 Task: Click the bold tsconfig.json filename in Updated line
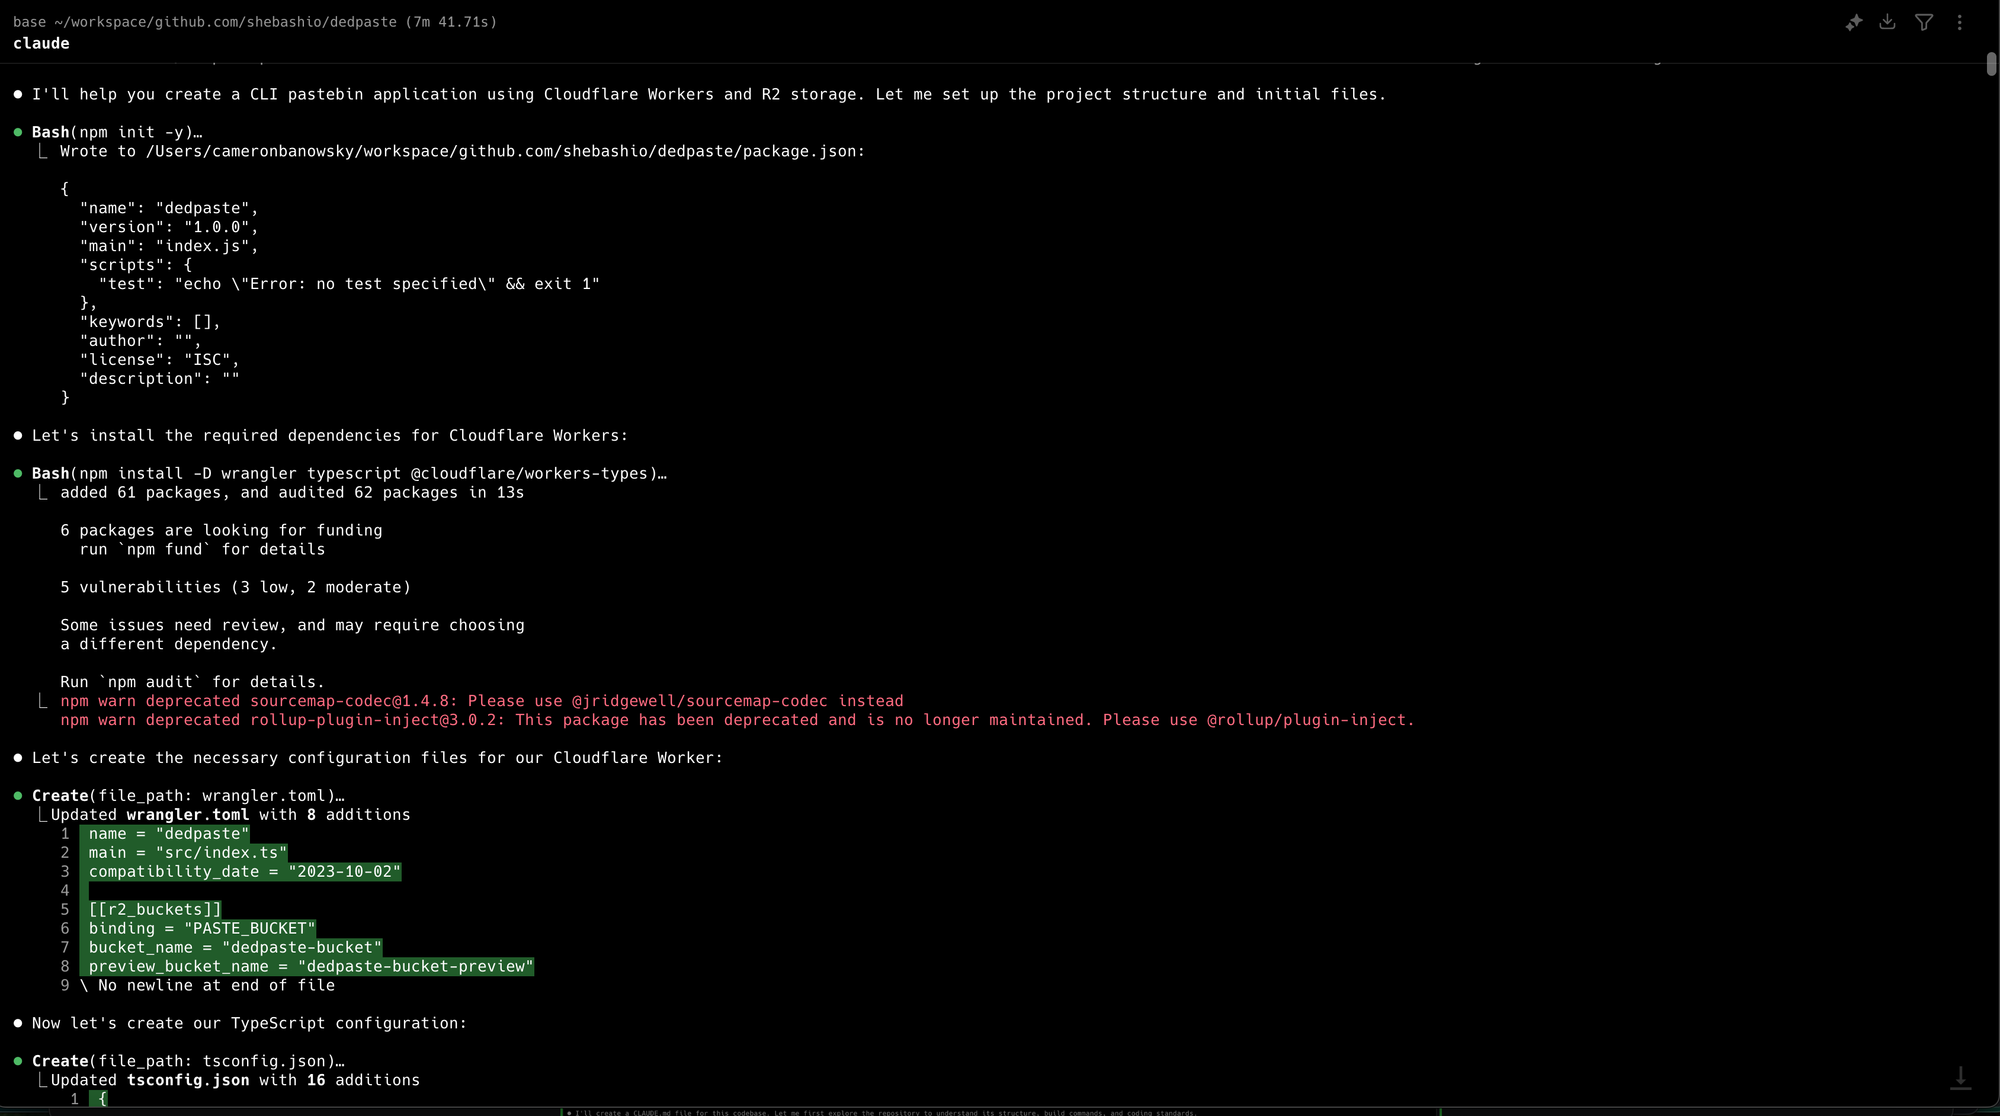click(x=188, y=1080)
